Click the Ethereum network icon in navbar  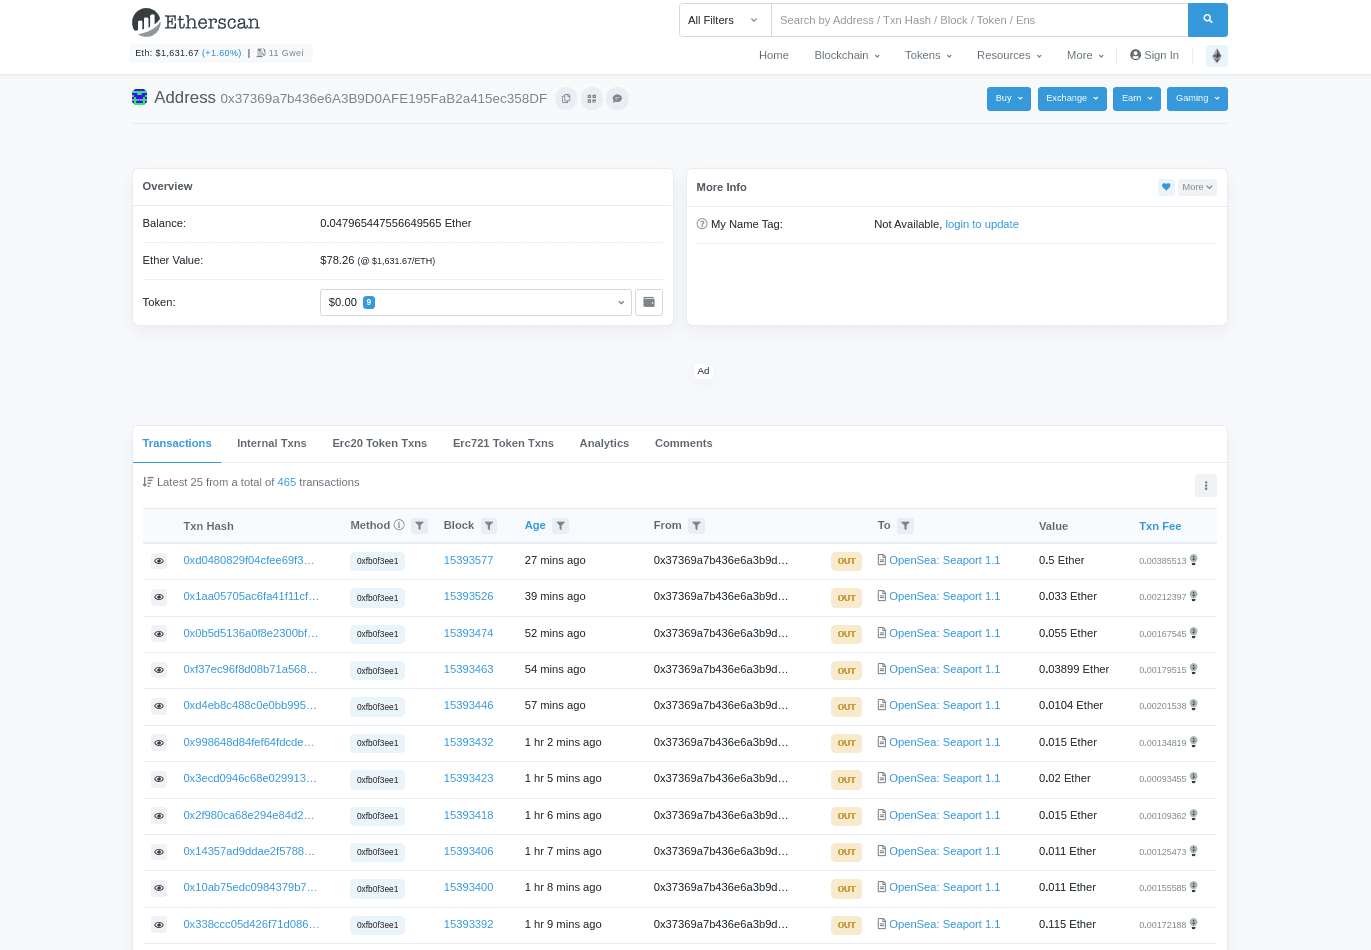pyautogui.click(x=1216, y=56)
